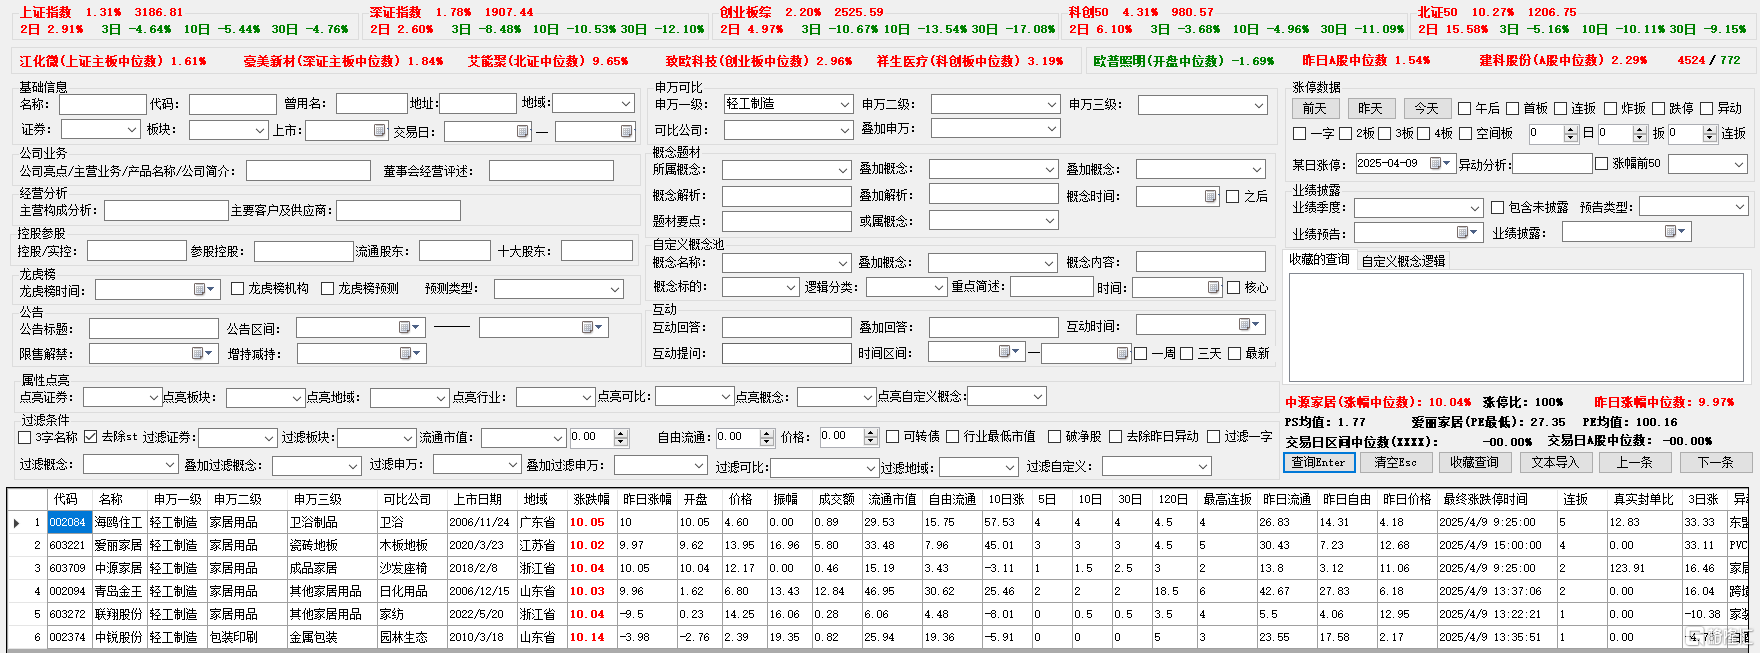Adjust the 流通市值 0.00 spinner
This screenshot has height=653, width=1760.
[621, 438]
